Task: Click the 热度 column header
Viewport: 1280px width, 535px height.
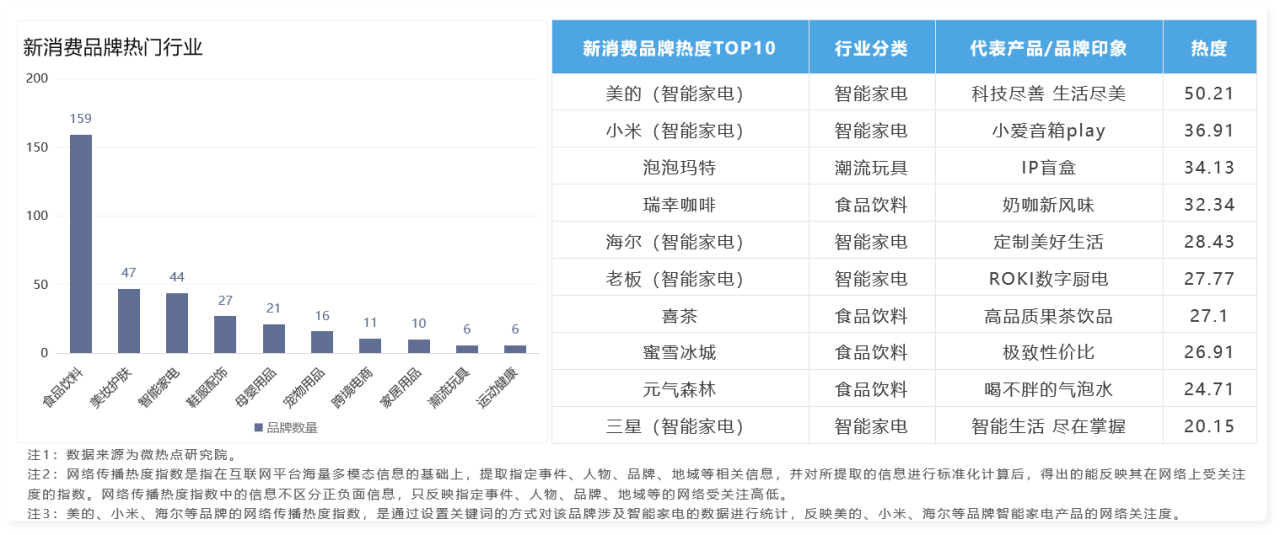Action: pos(1209,48)
